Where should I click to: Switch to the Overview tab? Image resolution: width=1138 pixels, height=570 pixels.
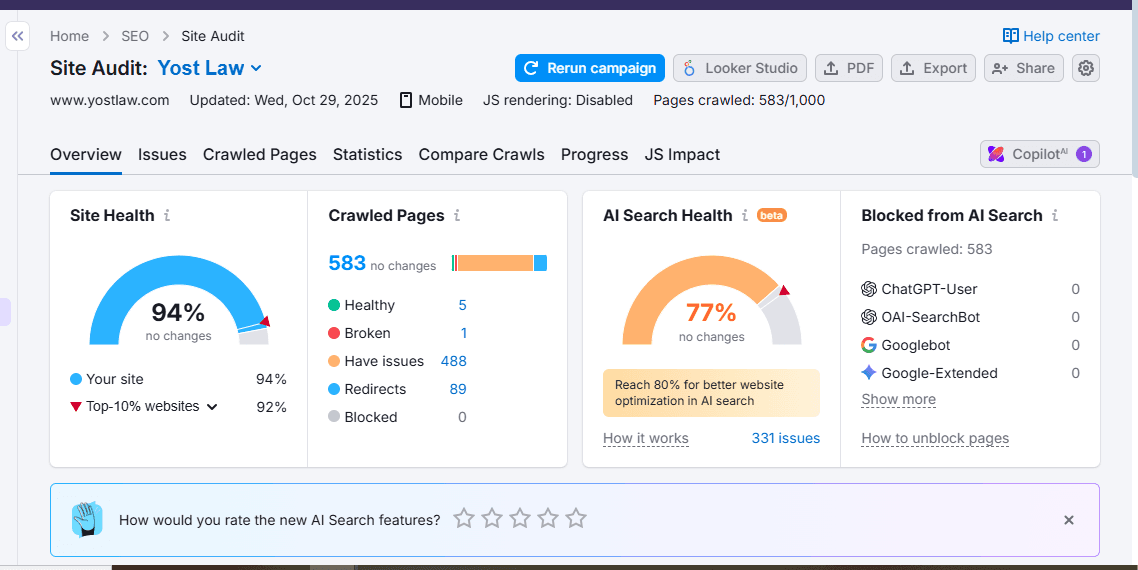click(x=86, y=155)
